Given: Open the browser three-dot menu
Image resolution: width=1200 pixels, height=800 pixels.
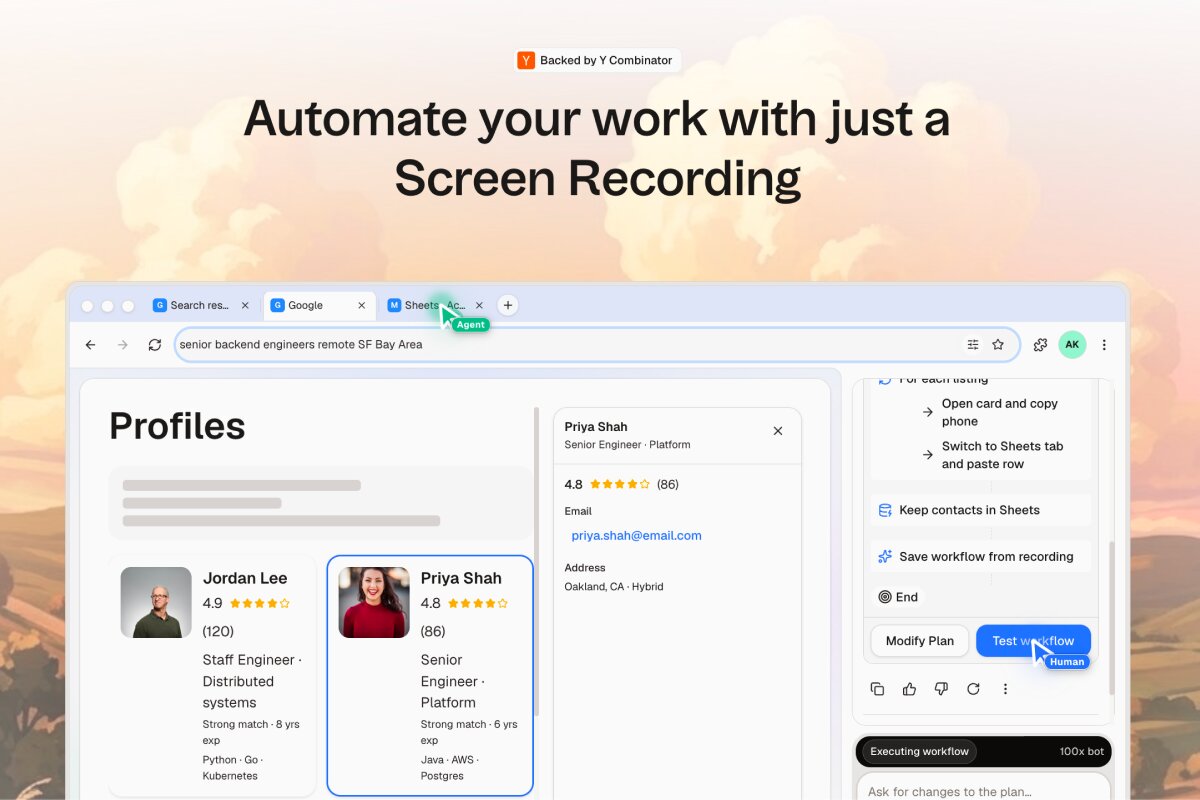Looking at the screenshot, I should coord(1104,345).
